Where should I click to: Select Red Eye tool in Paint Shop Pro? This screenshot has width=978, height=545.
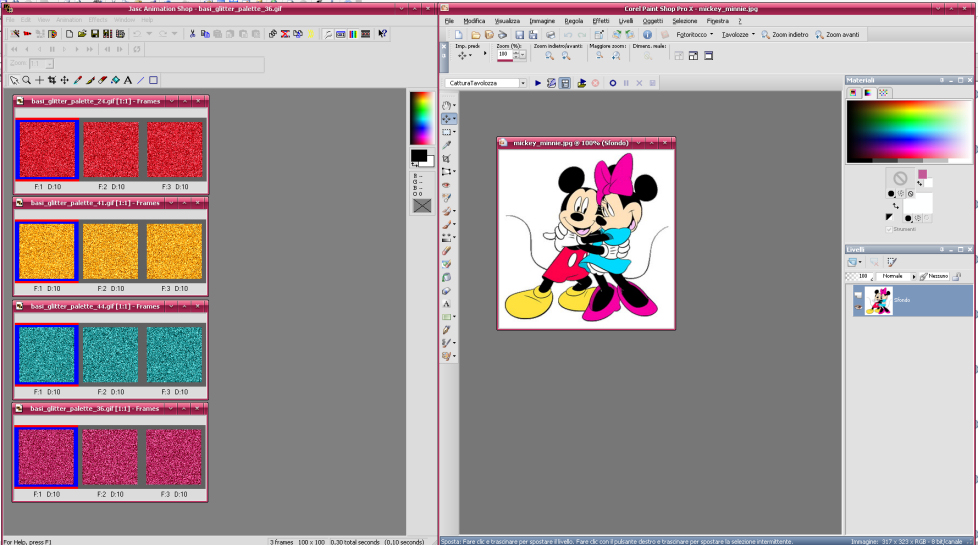point(447,185)
